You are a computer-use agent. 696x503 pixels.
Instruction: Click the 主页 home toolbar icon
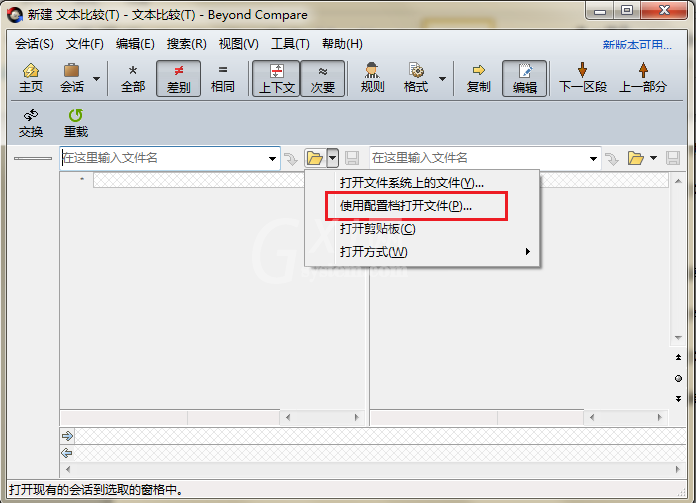tap(31, 78)
